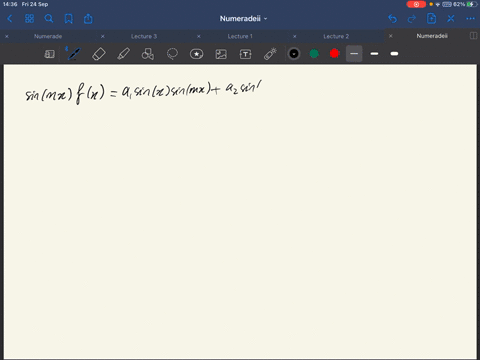Close the Lecture 3 tab

coord(103,36)
